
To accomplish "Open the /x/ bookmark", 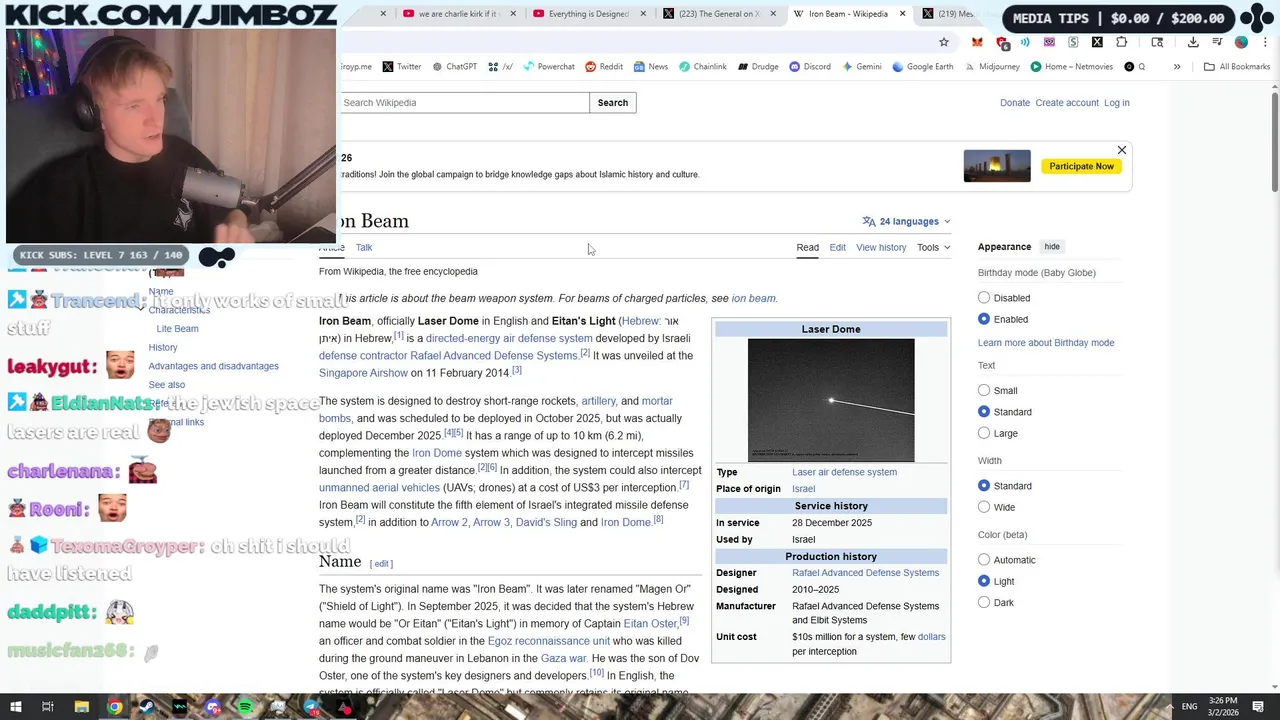I will tap(500, 67).
